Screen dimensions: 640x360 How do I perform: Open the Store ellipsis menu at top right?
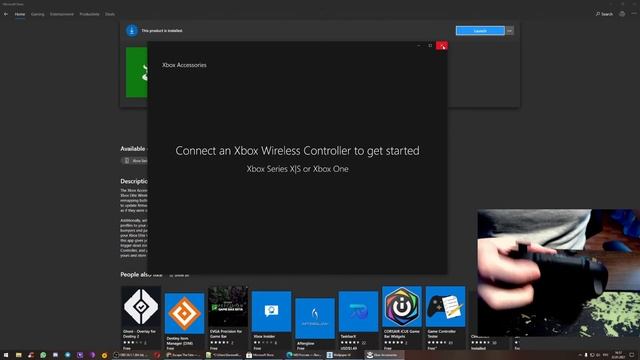click(x=634, y=14)
